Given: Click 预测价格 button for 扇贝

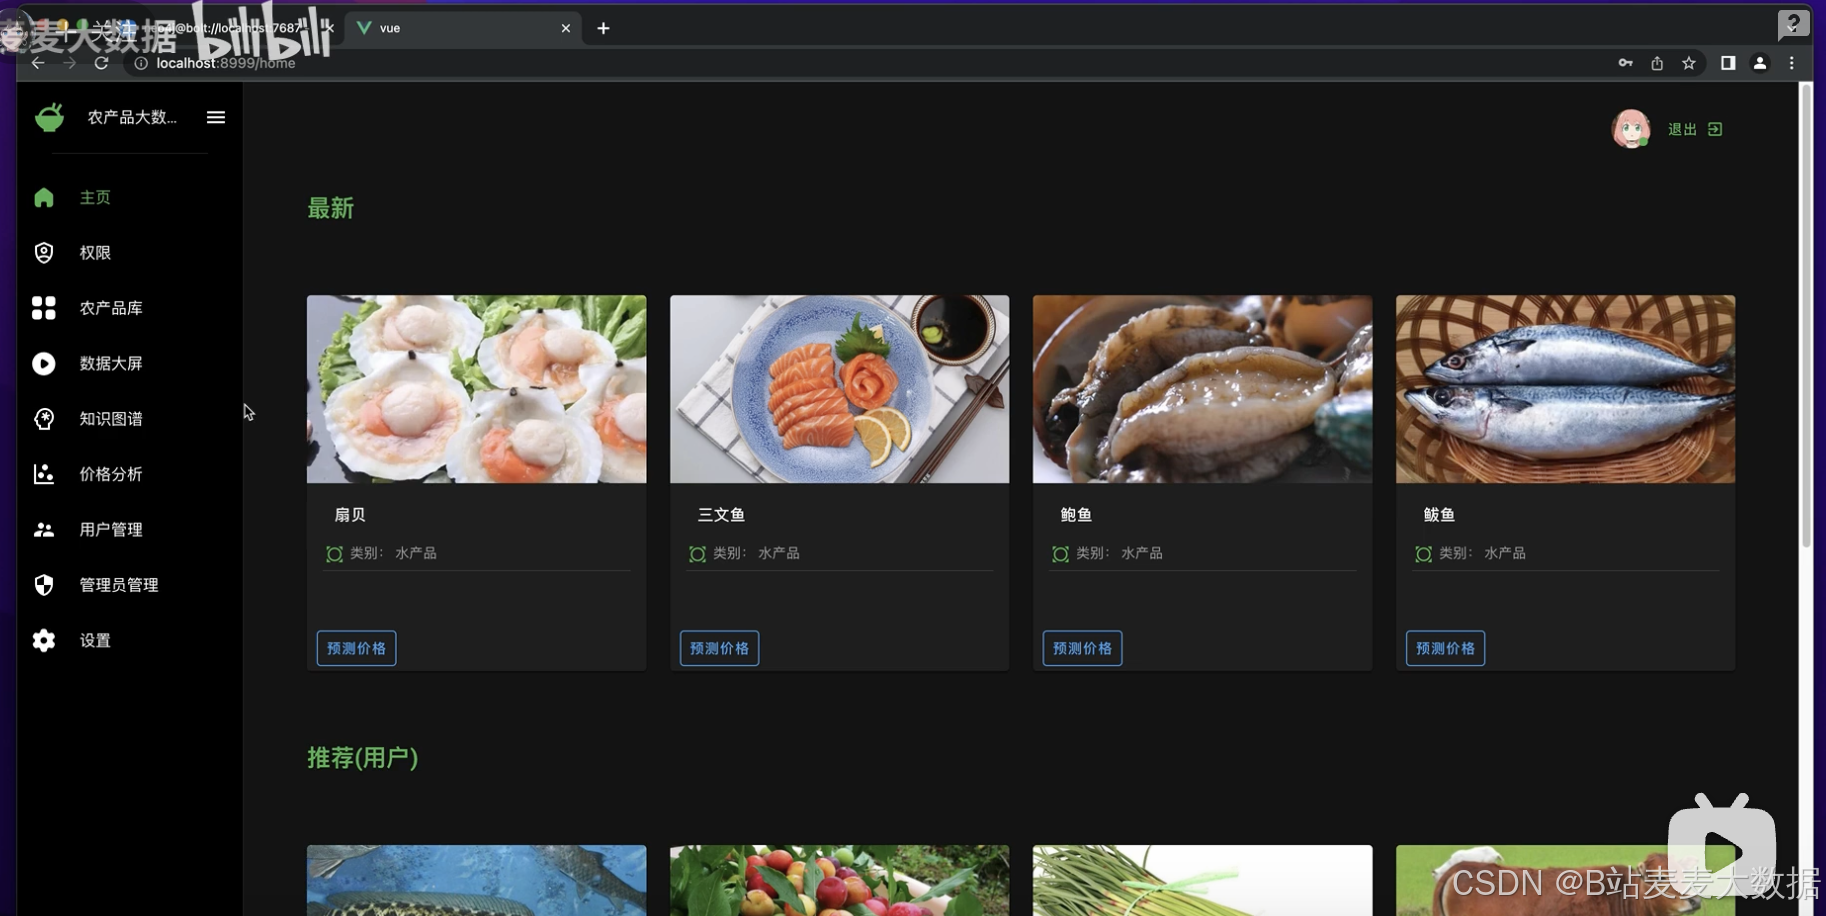Looking at the screenshot, I should click(356, 648).
